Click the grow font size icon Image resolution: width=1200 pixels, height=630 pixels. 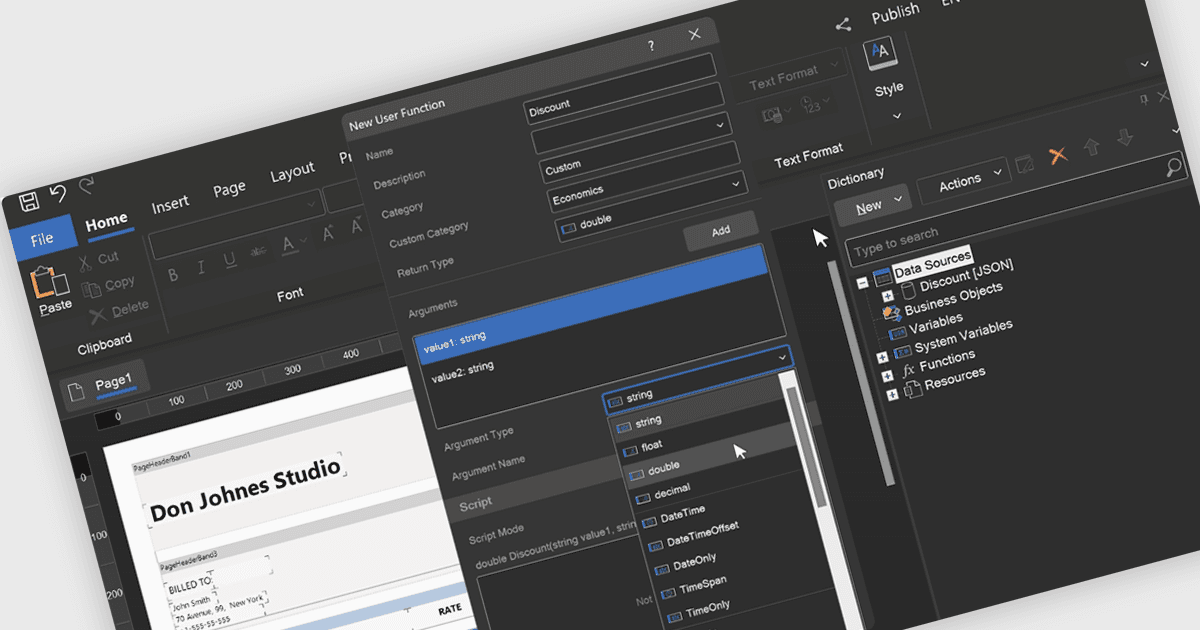[x=328, y=235]
